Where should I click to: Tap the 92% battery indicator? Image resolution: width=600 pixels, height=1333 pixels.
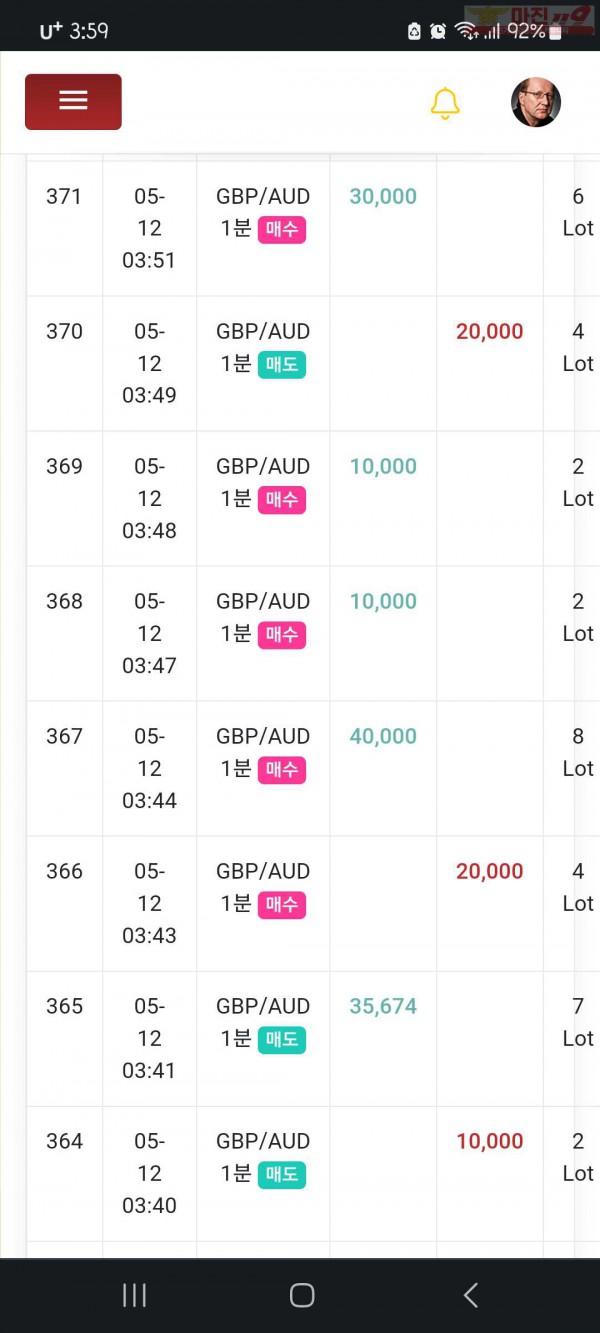(x=527, y=31)
